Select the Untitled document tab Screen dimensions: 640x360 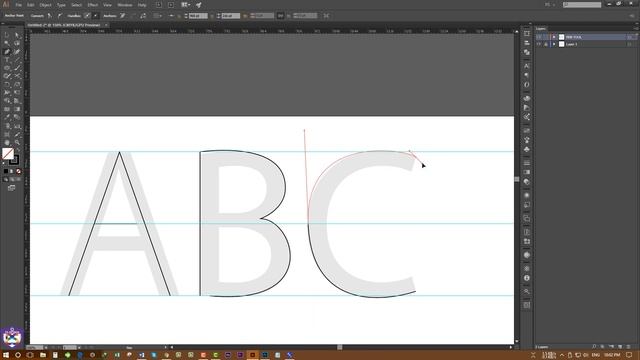click(x=64, y=25)
